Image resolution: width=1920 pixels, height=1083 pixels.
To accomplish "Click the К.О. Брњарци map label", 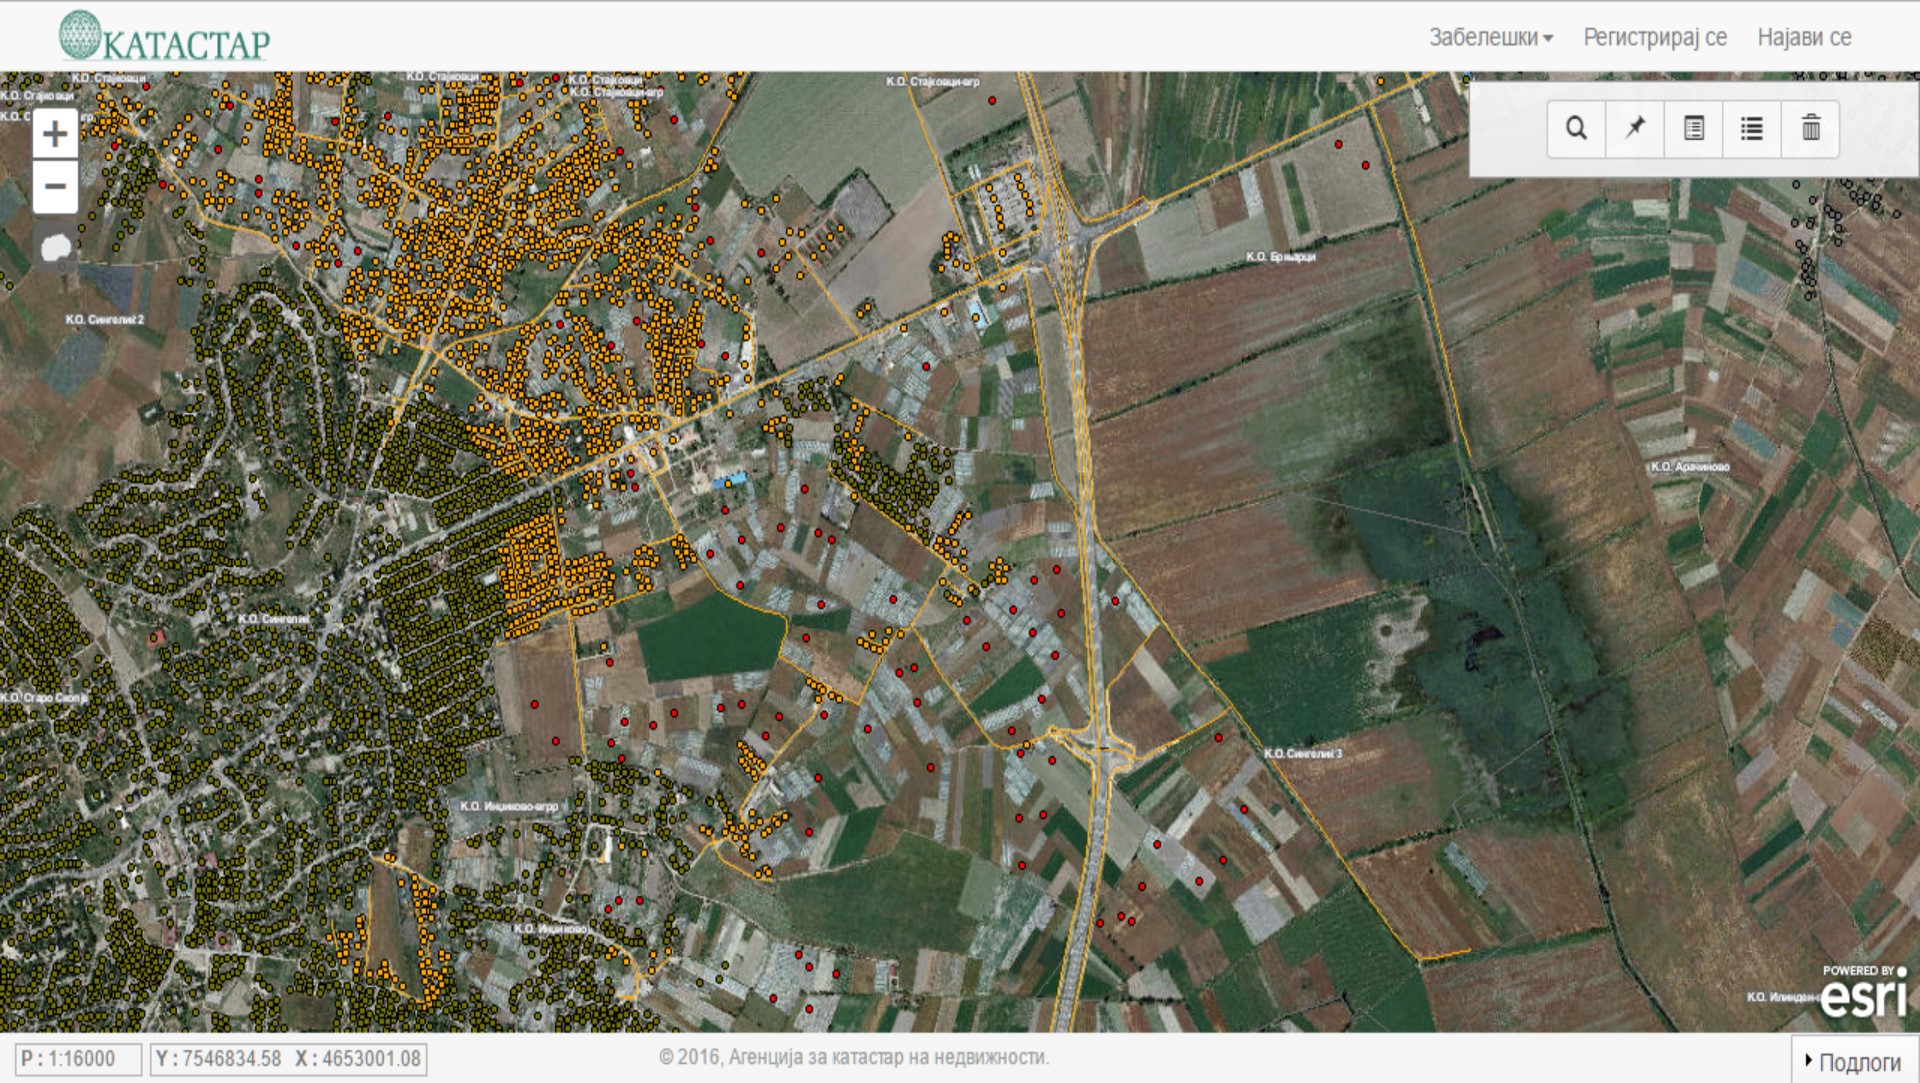I will click(x=1280, y=257).
